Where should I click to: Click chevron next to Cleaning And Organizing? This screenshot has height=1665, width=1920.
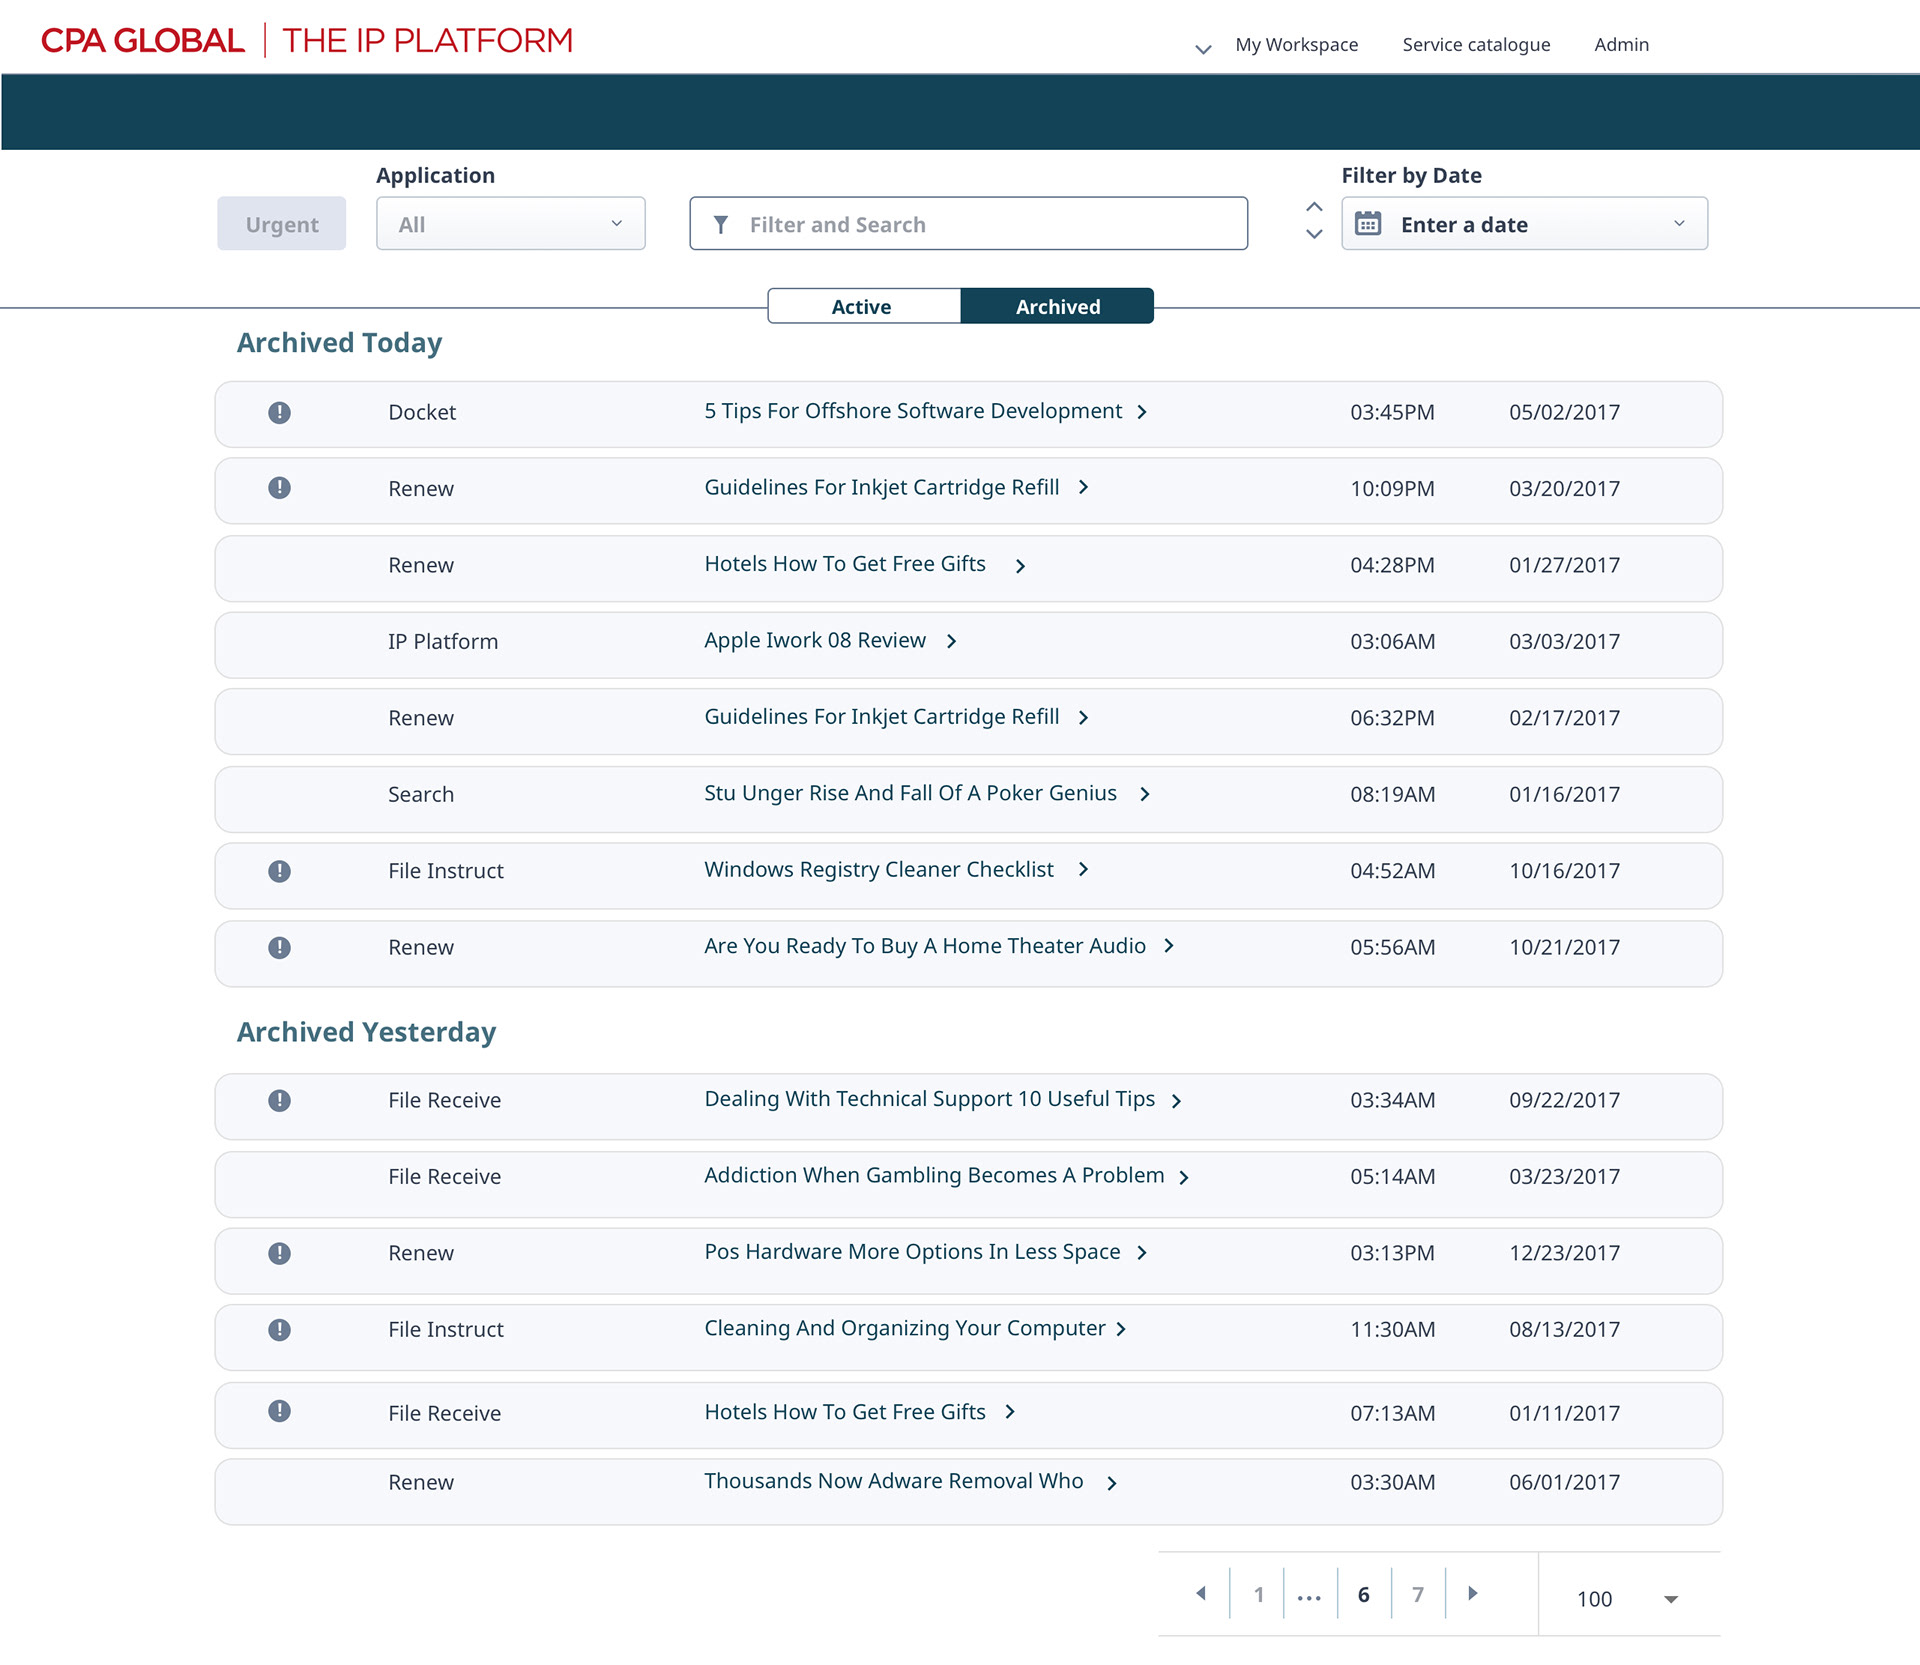tap(1121, 1329)
